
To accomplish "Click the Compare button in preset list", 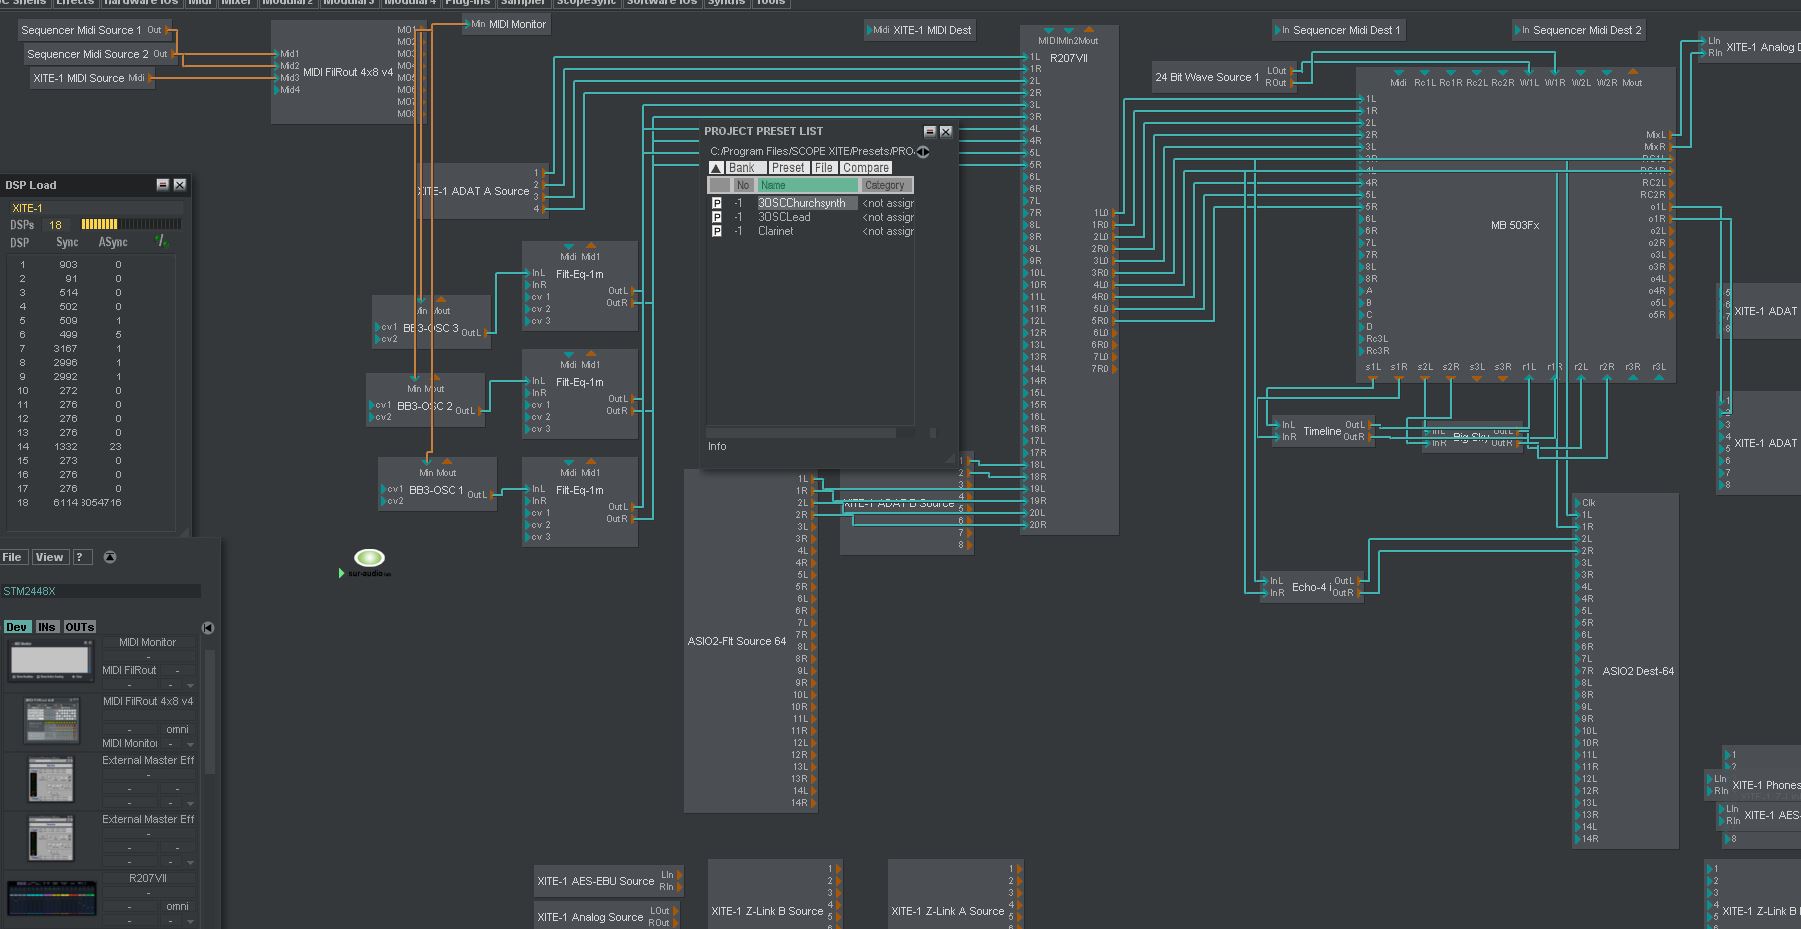I will pyautogui.click(x=865, y=168).
